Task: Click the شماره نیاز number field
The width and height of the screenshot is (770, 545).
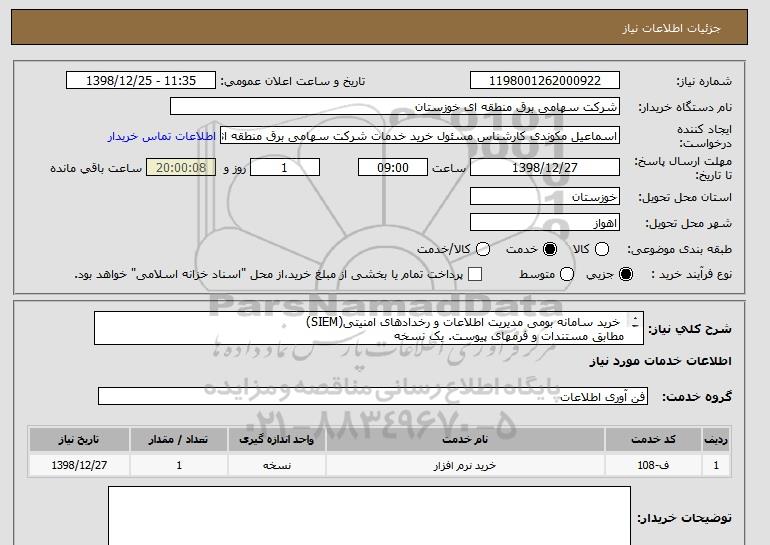Action: 544,81
